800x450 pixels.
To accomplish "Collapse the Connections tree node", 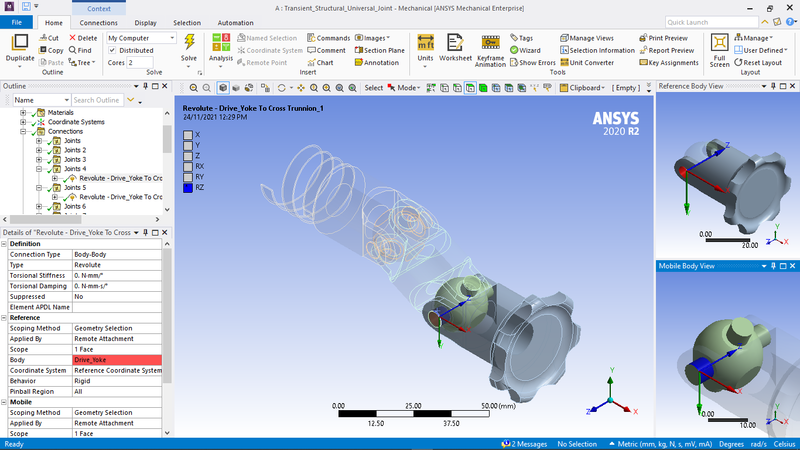I will (x=23, y=131).
